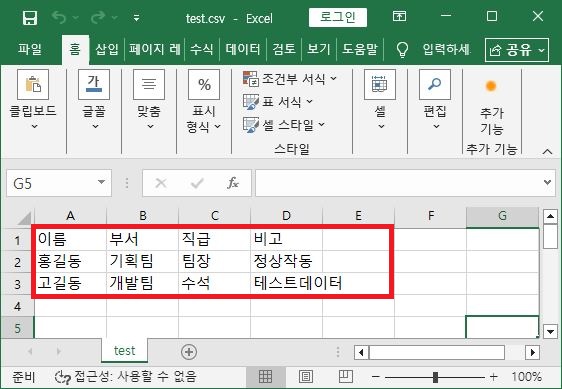The image size is (562, 389).
Task: Expand the 클립보드 group dropdown arrow
Action: point(34,126)
